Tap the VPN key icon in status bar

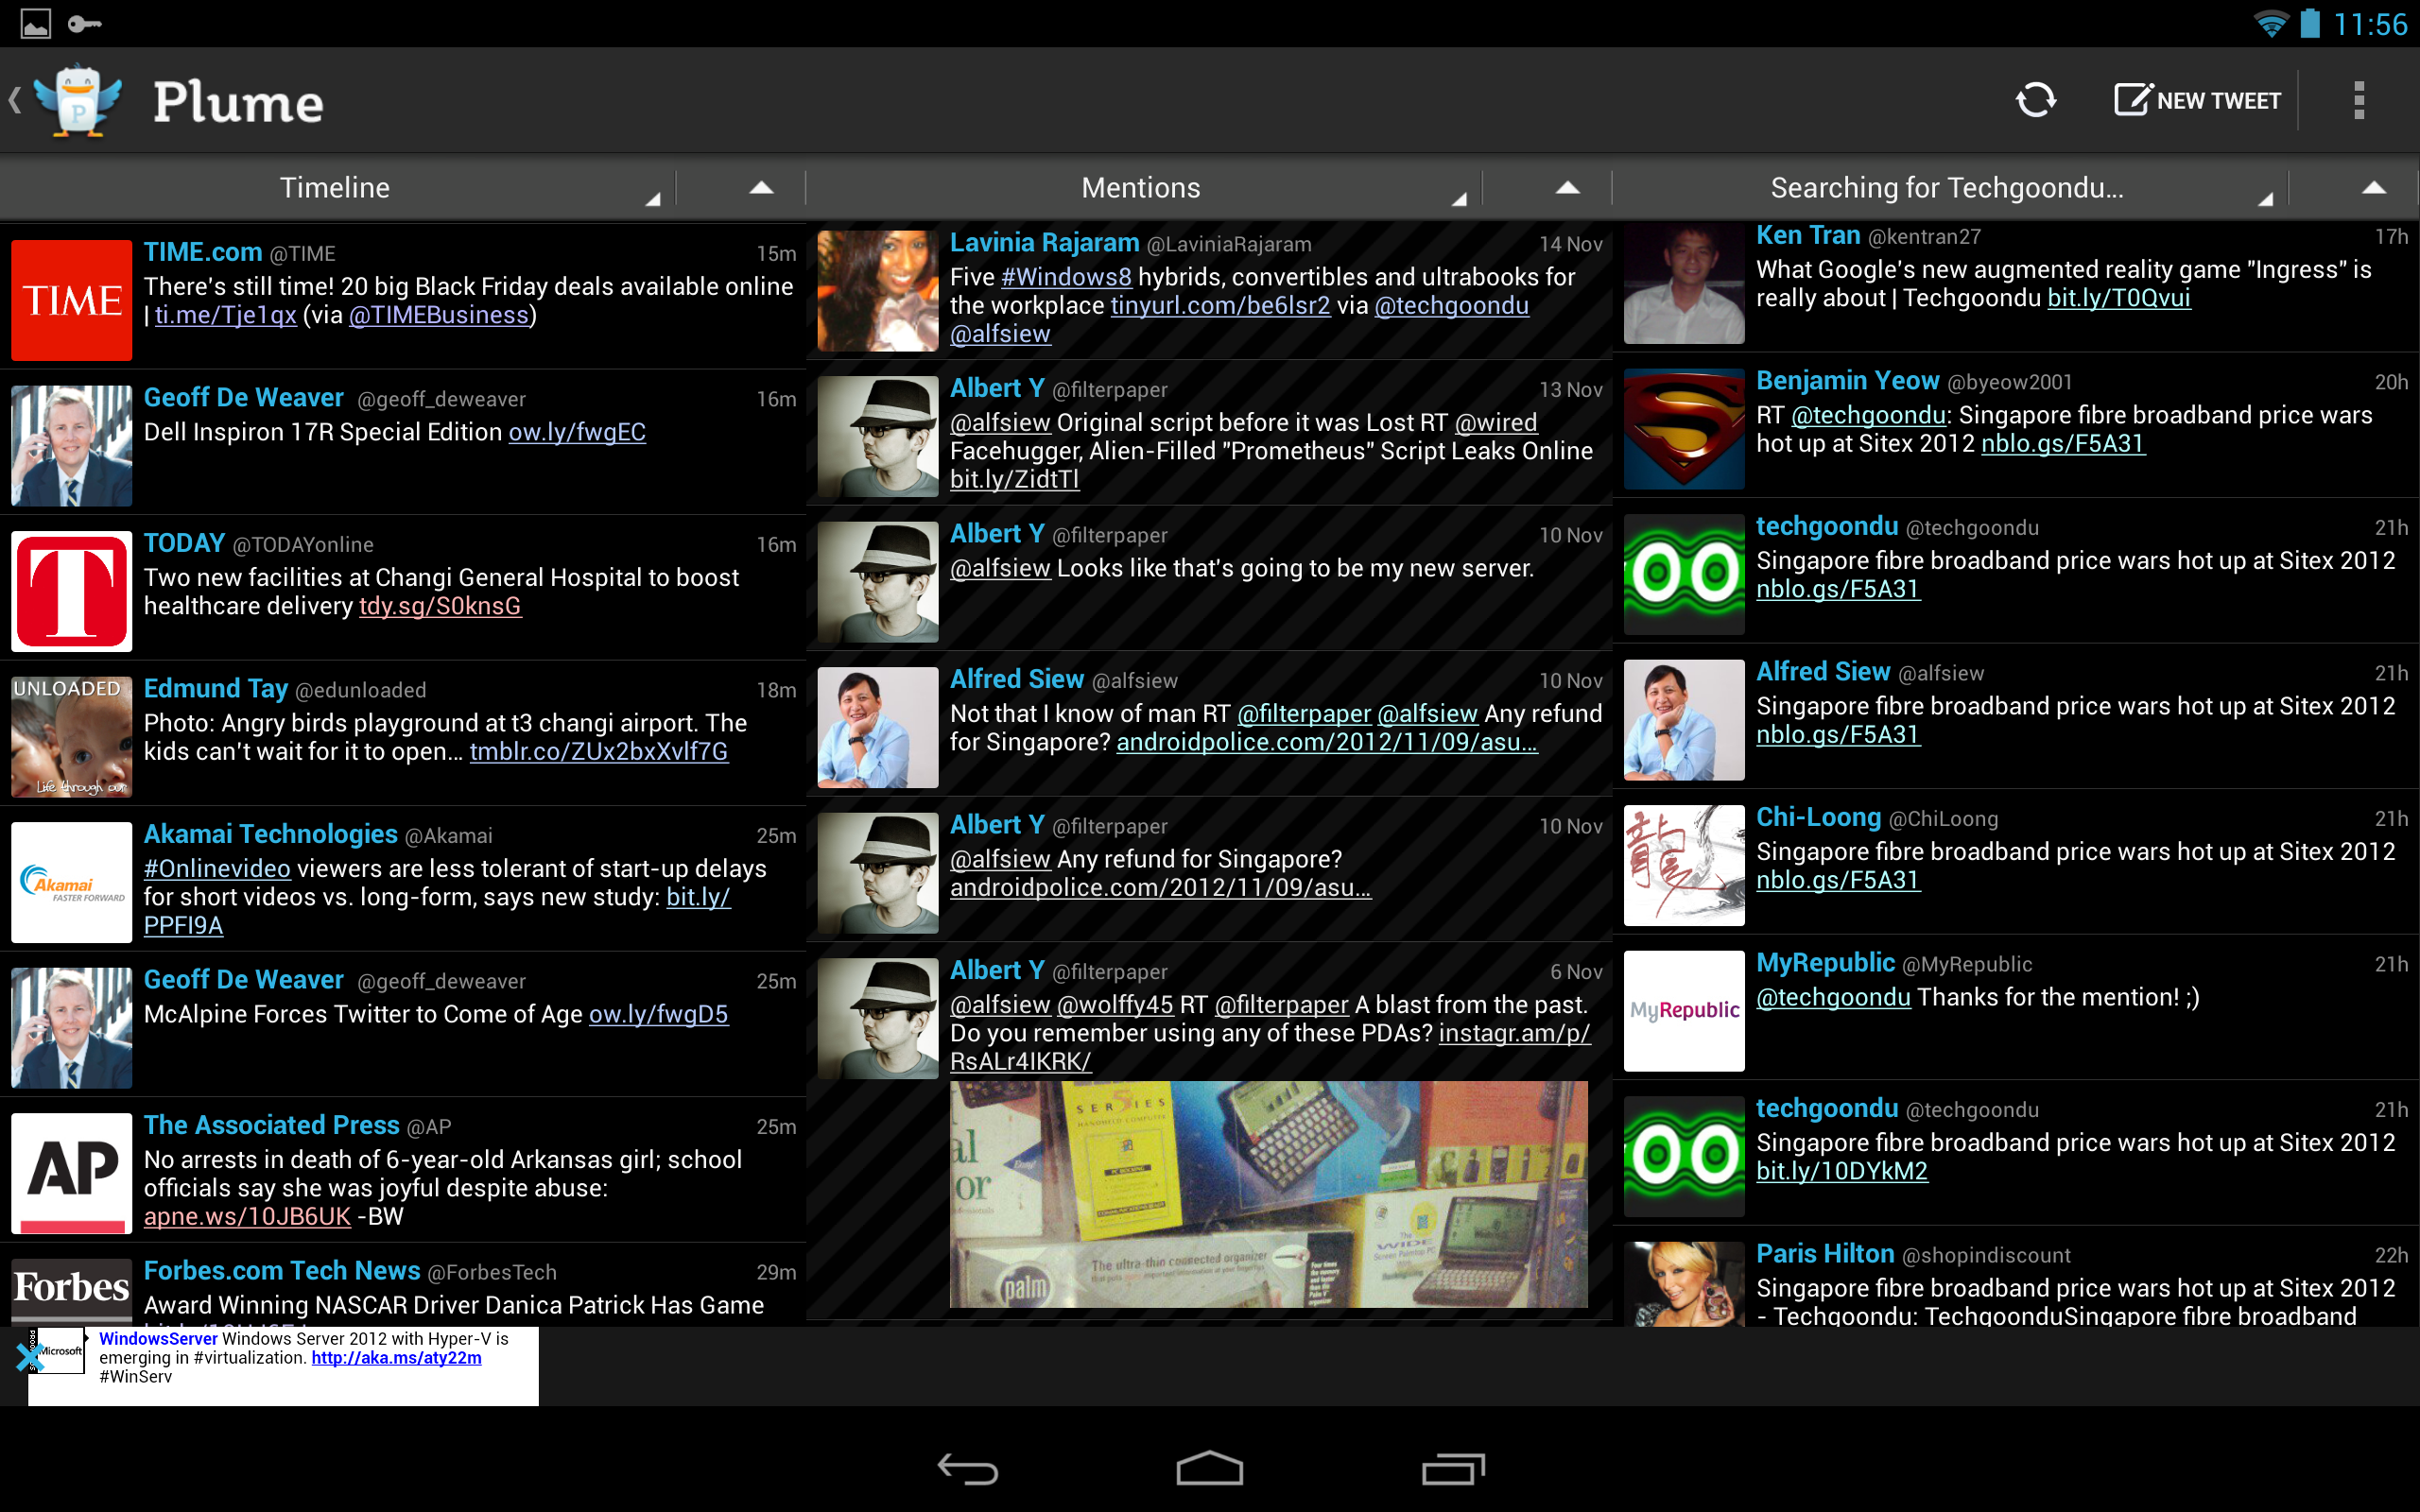pyautogui.click(x=85, y=24)
